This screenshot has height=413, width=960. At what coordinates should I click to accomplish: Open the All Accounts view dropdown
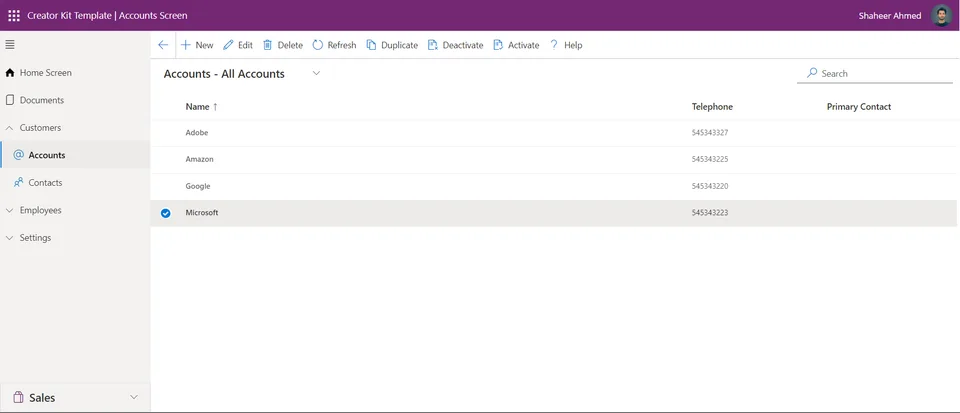point(316,73)
